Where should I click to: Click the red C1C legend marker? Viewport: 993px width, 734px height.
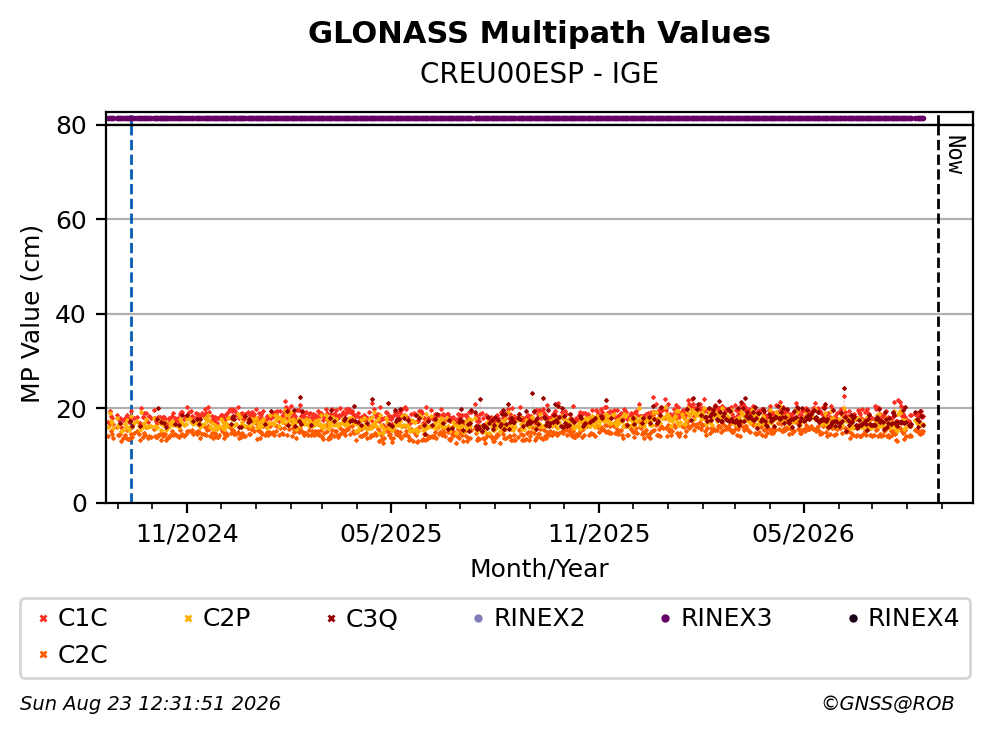(x=44, y=619)
